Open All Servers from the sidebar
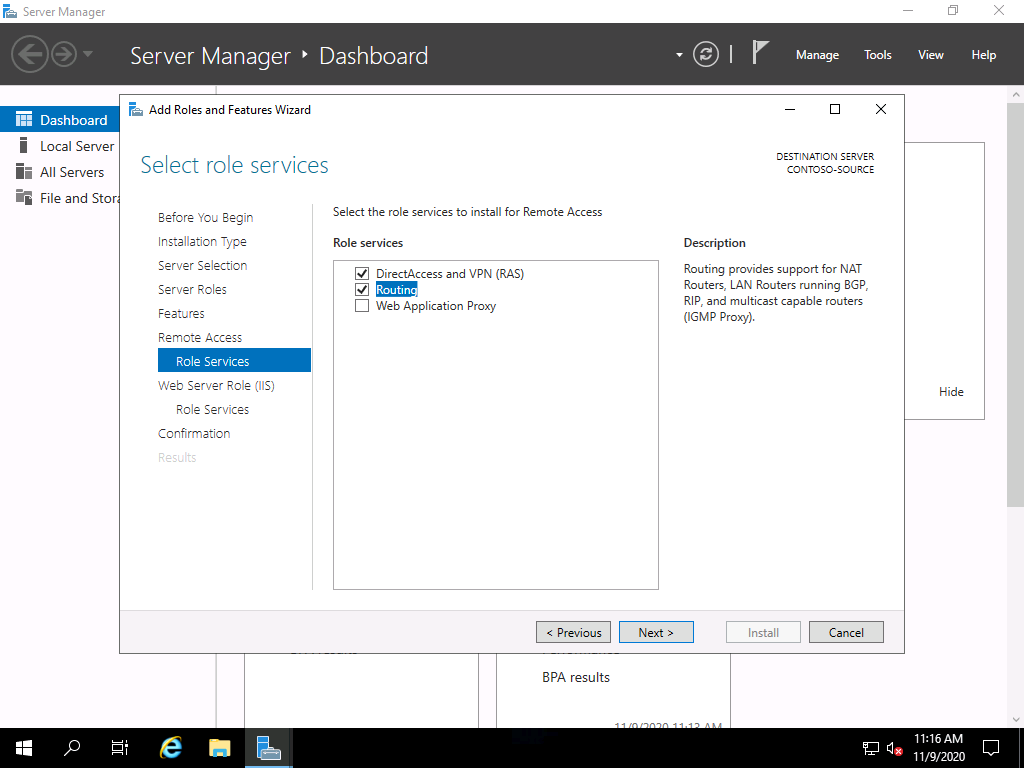Image resolution: width=1024 pixels, height=768 pixels. pyautogui.click(x=71, y=172)
